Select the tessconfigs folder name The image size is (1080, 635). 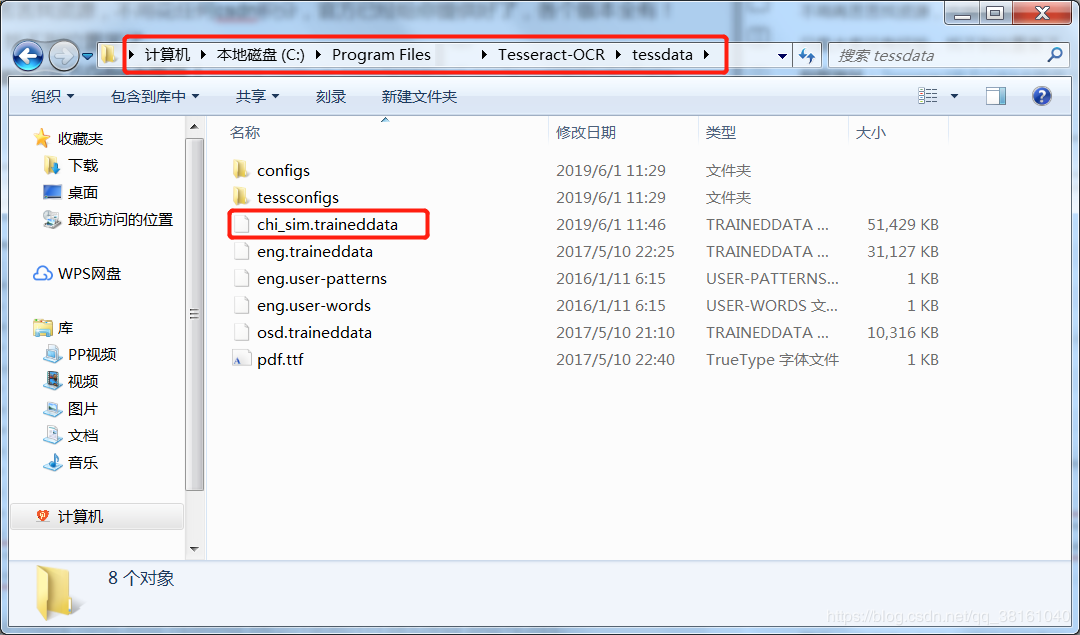click(x=298, y=198)
